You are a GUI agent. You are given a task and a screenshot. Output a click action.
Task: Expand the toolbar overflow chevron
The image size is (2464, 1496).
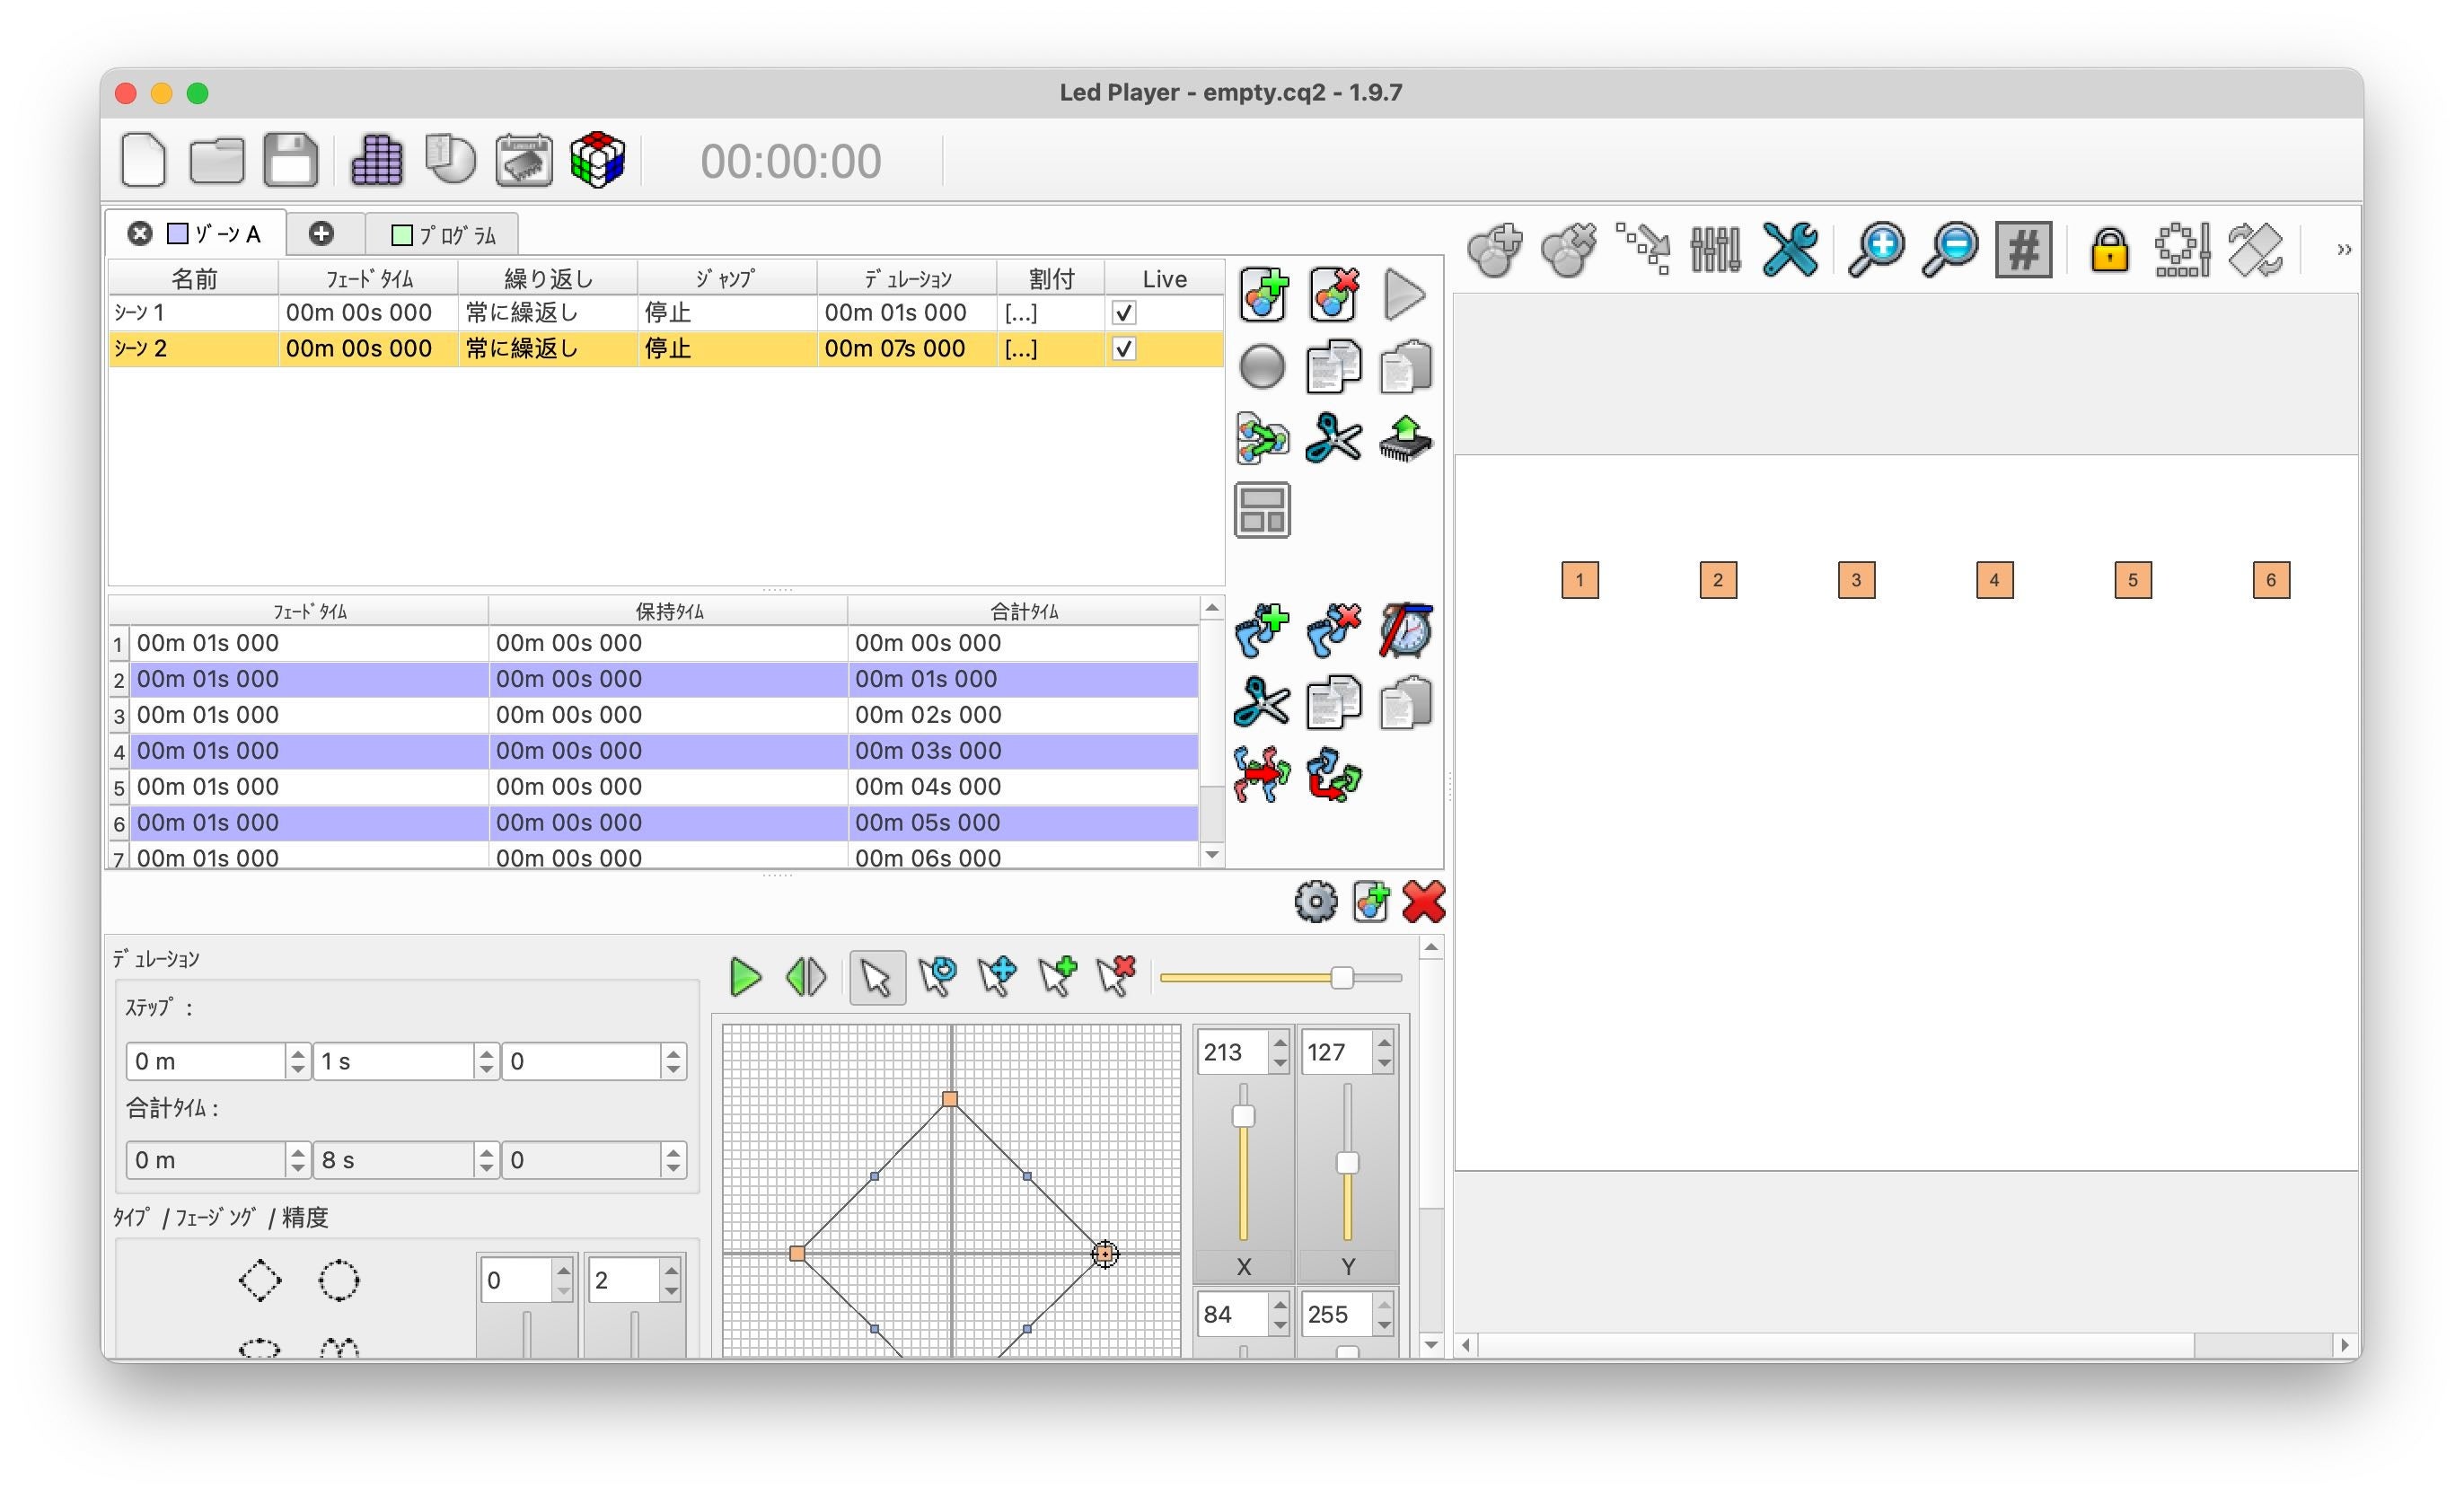(x=2343, y=250)
